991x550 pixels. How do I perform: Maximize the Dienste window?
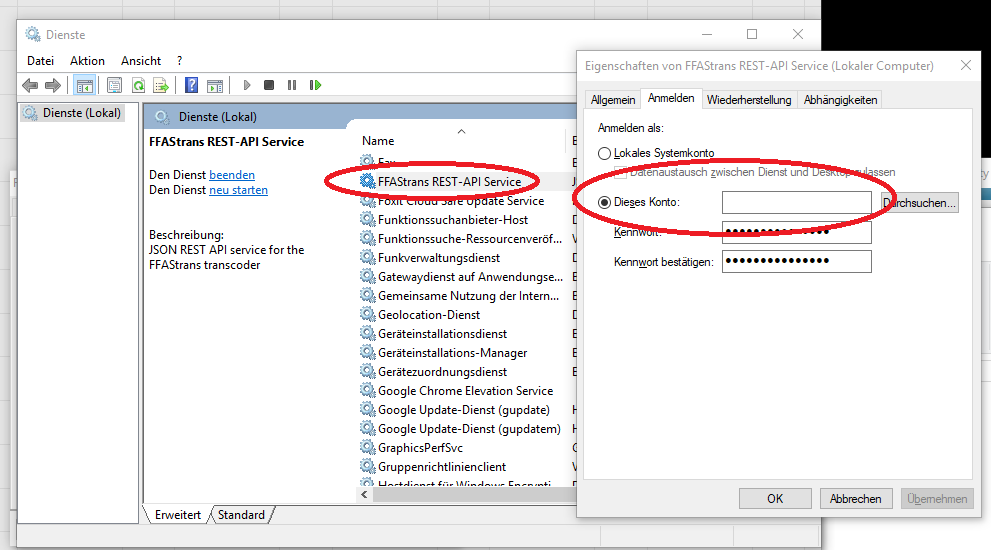pos(752,34)
